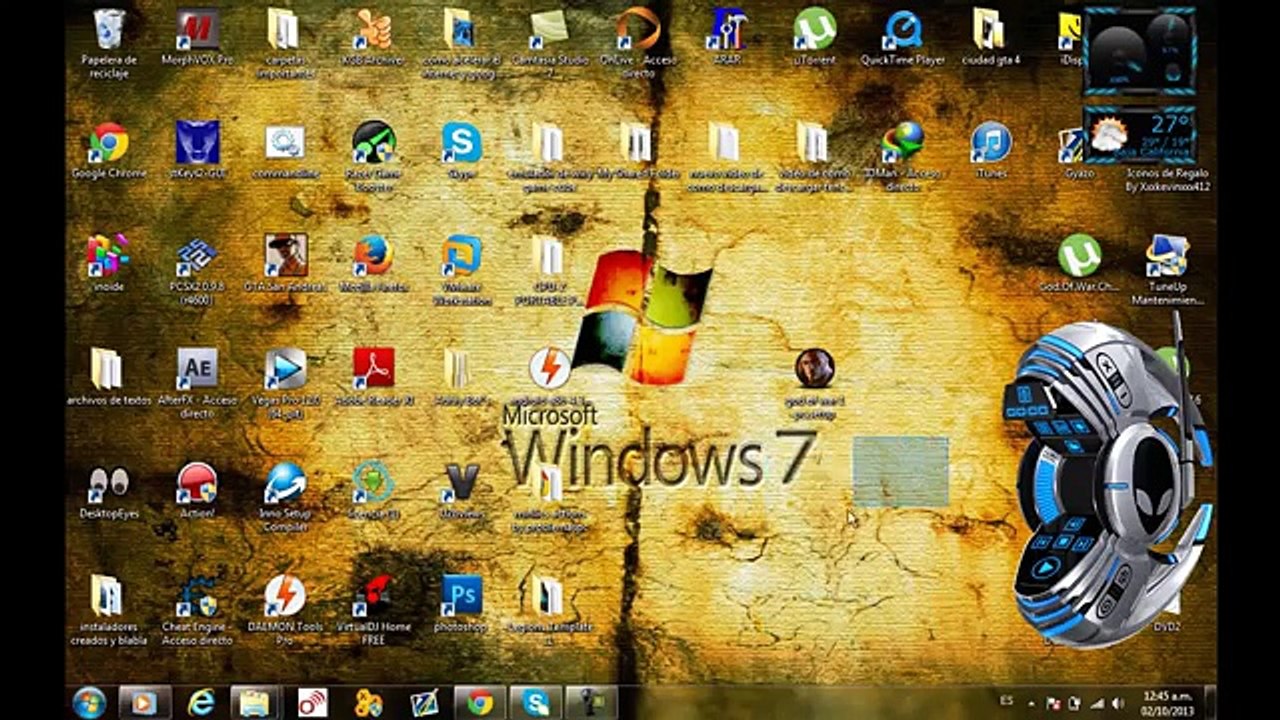Select the God.Of.War torrent file icon
The height and width of the screenshot is (720, 1280).
click(x=1079, y=256)
